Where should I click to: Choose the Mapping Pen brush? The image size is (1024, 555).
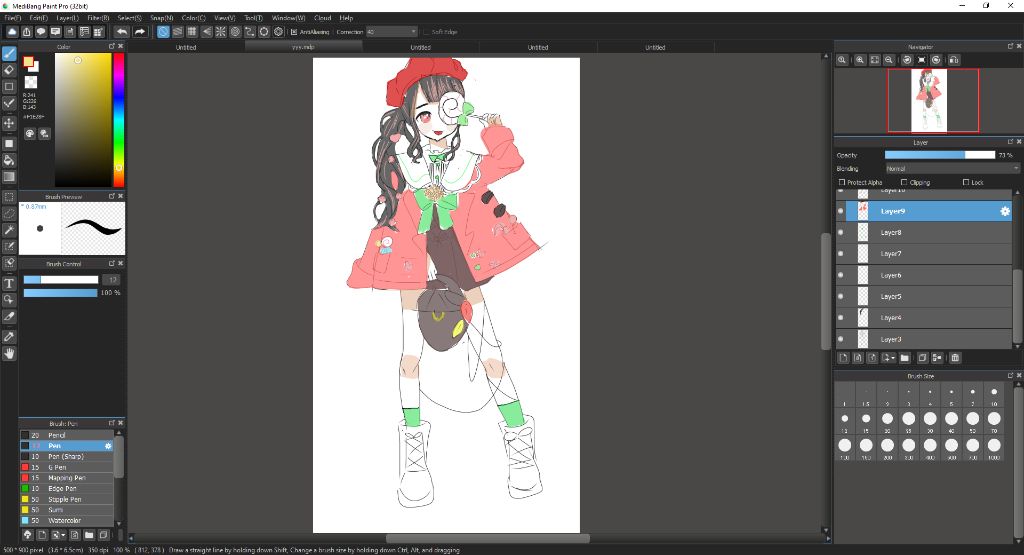coord(67,478)
